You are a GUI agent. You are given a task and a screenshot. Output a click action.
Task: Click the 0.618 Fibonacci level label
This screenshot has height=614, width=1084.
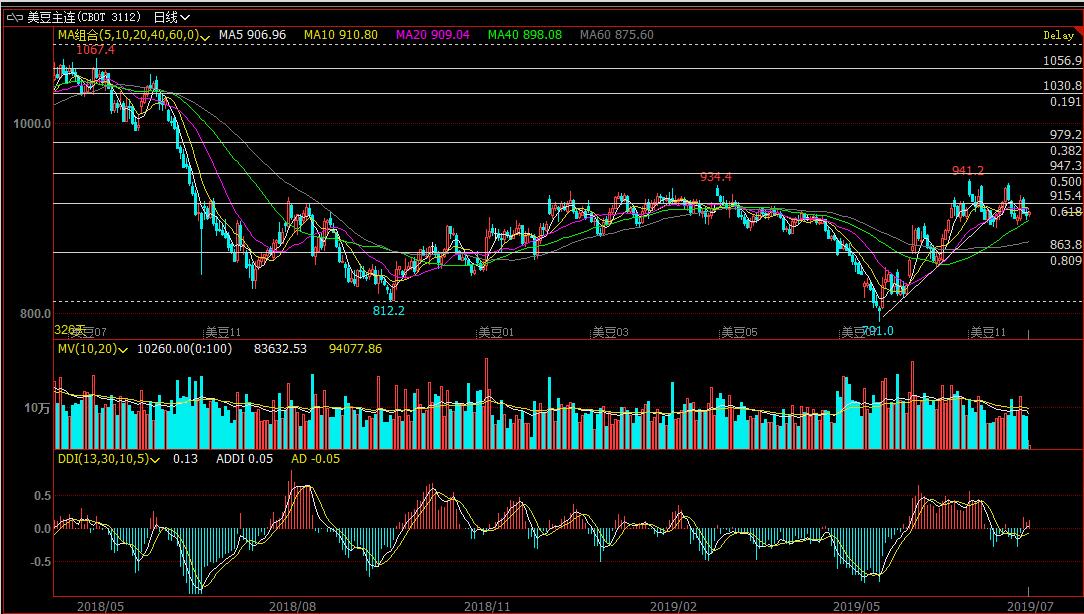[1066, 212]
